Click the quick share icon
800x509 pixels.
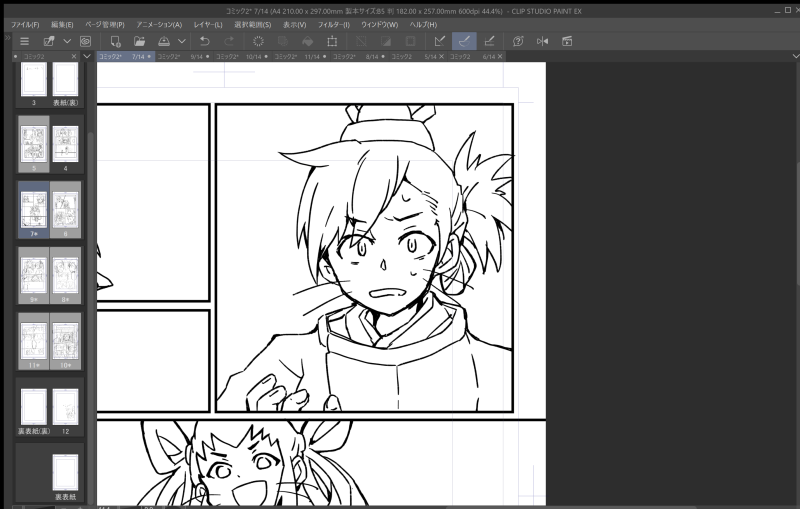tap(85, 41)
